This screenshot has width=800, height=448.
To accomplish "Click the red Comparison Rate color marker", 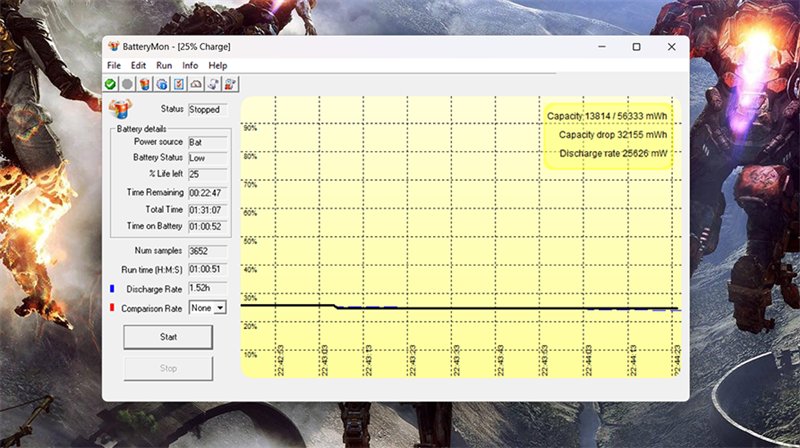I will click(112, 308).
